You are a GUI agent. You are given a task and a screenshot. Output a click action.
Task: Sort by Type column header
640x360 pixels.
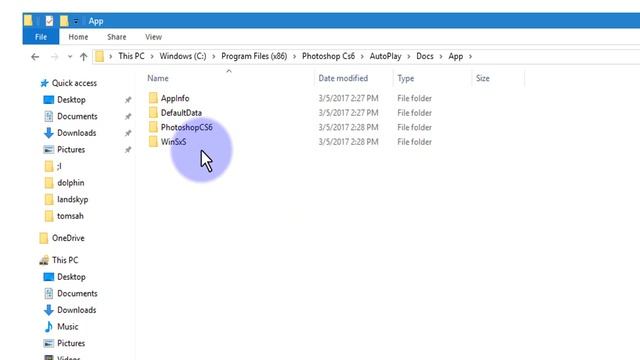point(406,78)
